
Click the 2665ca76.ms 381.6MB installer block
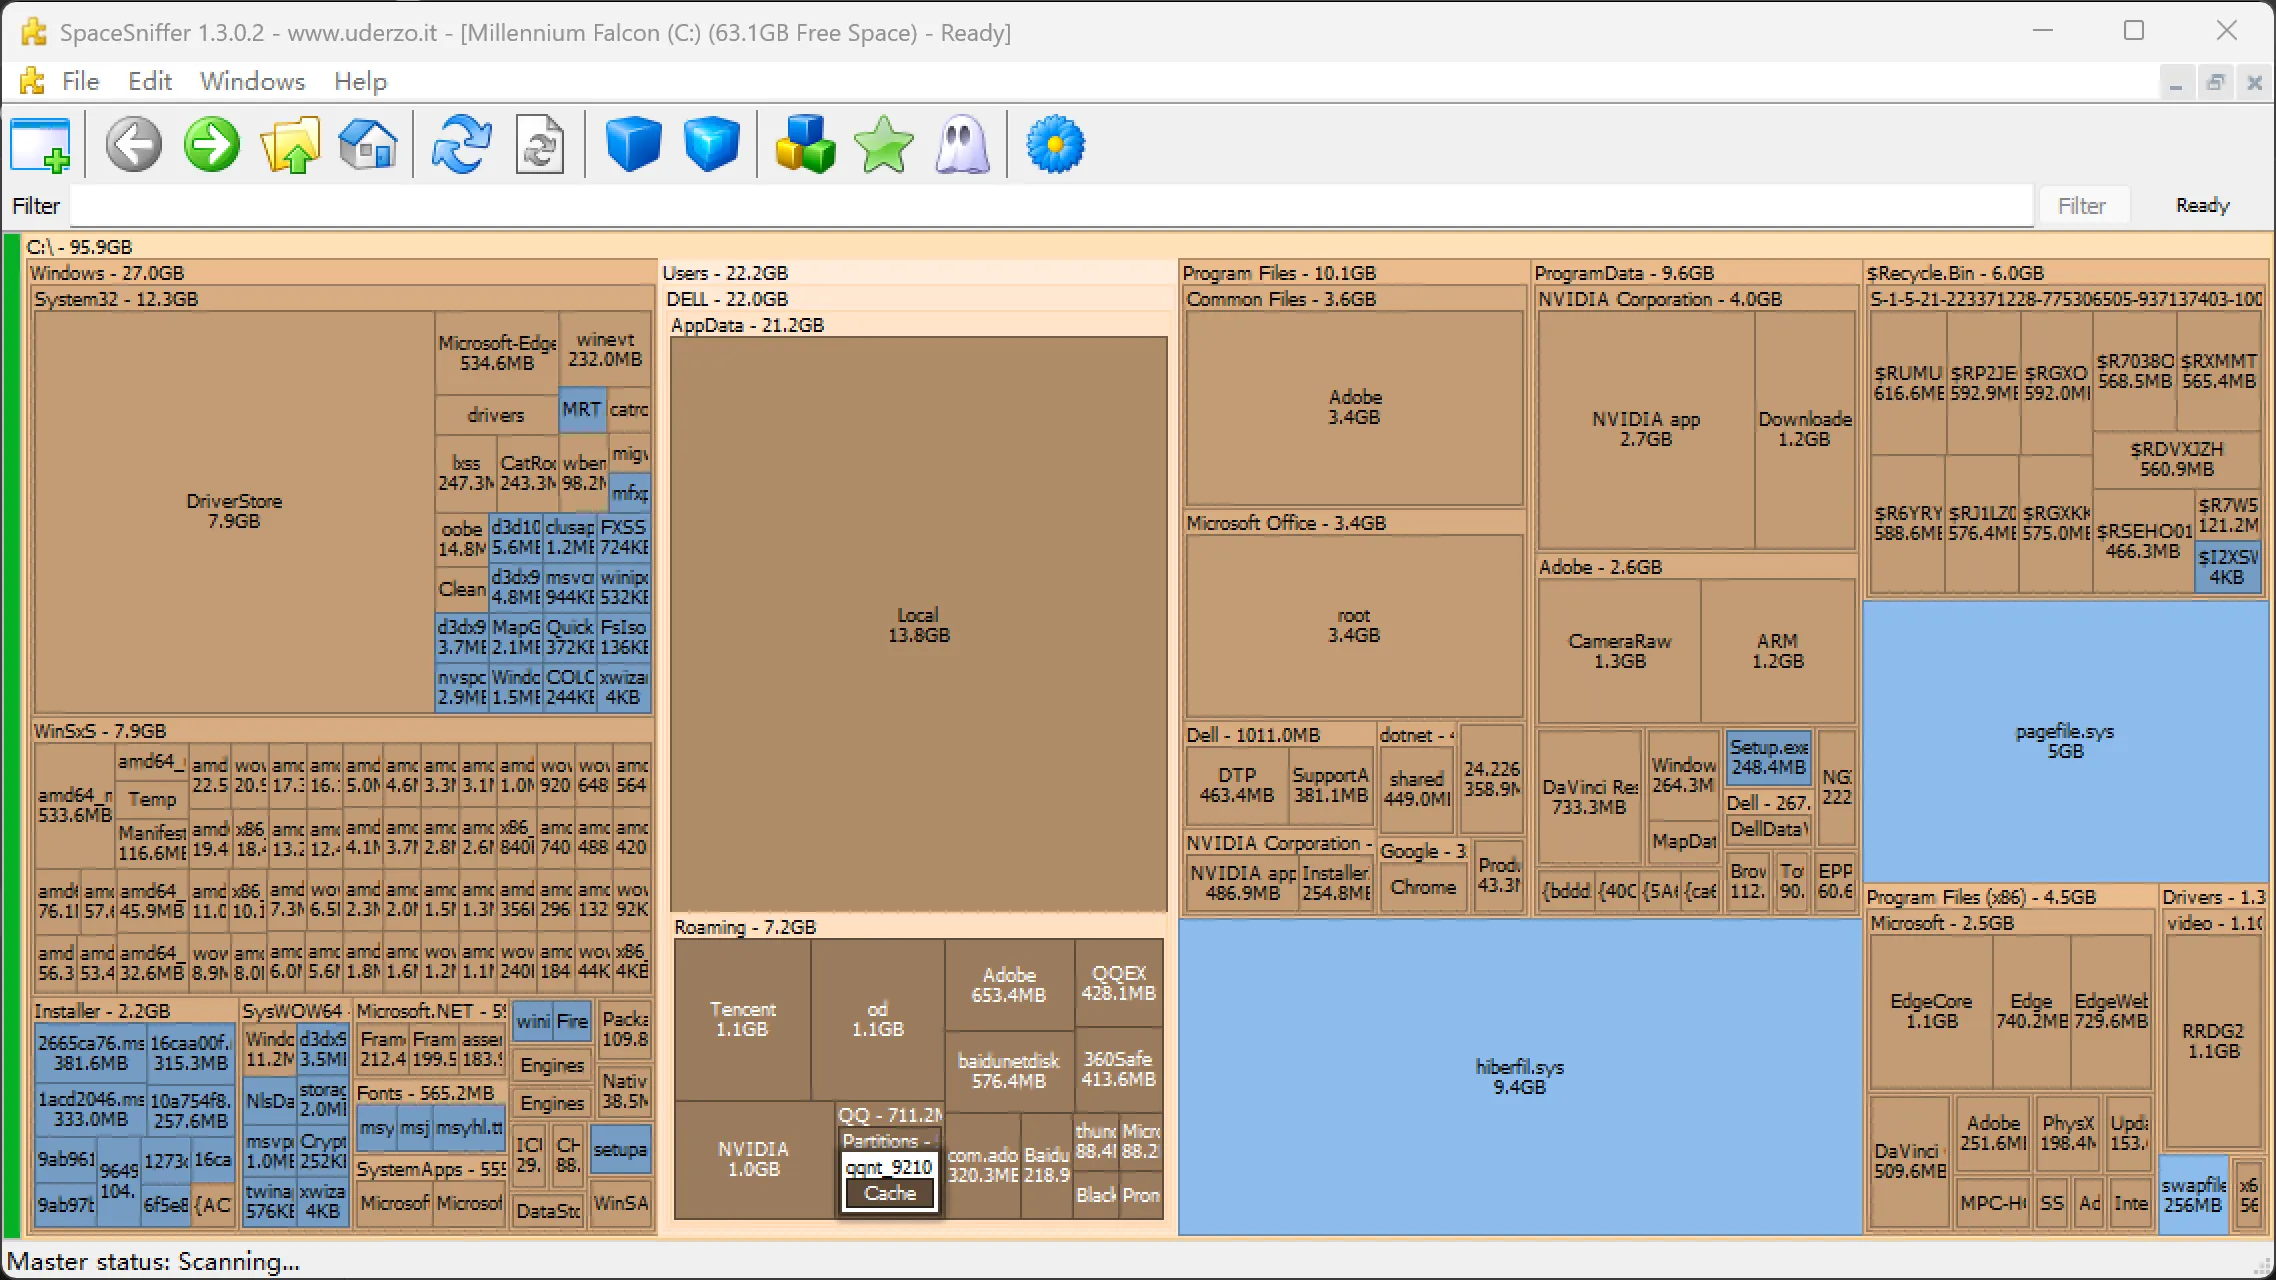click(90, 1053)
